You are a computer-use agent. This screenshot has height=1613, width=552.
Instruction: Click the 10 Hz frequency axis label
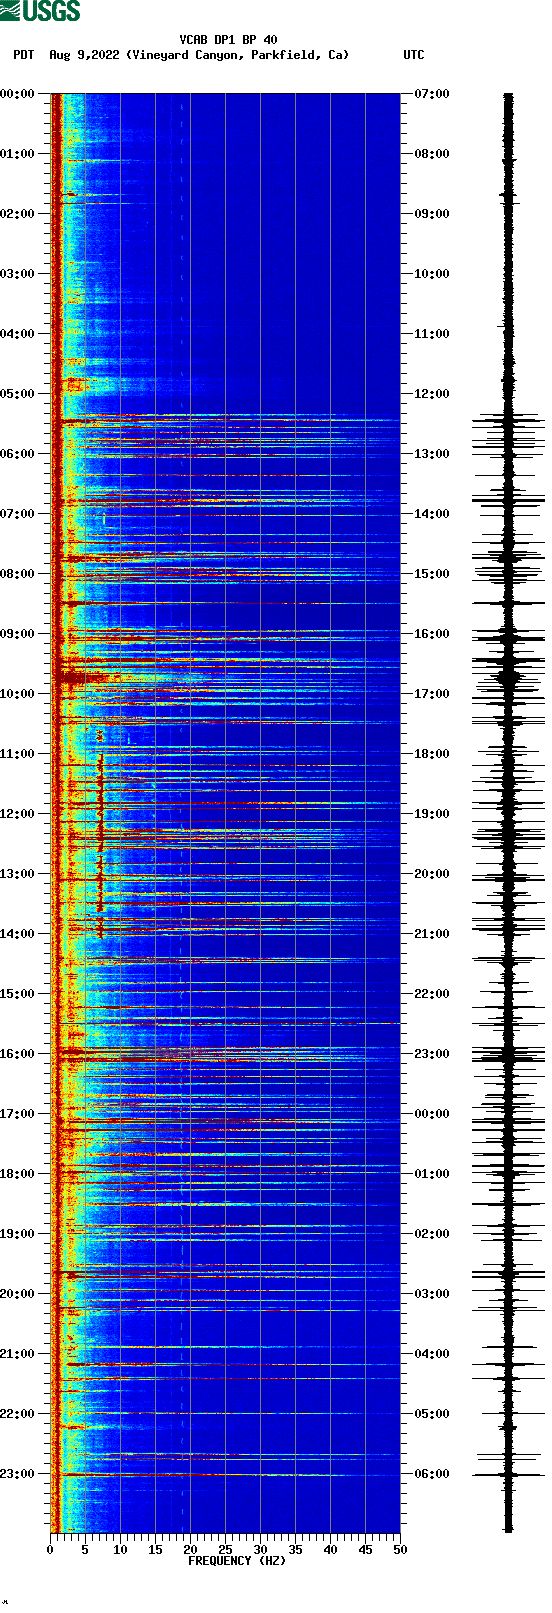120,1550
